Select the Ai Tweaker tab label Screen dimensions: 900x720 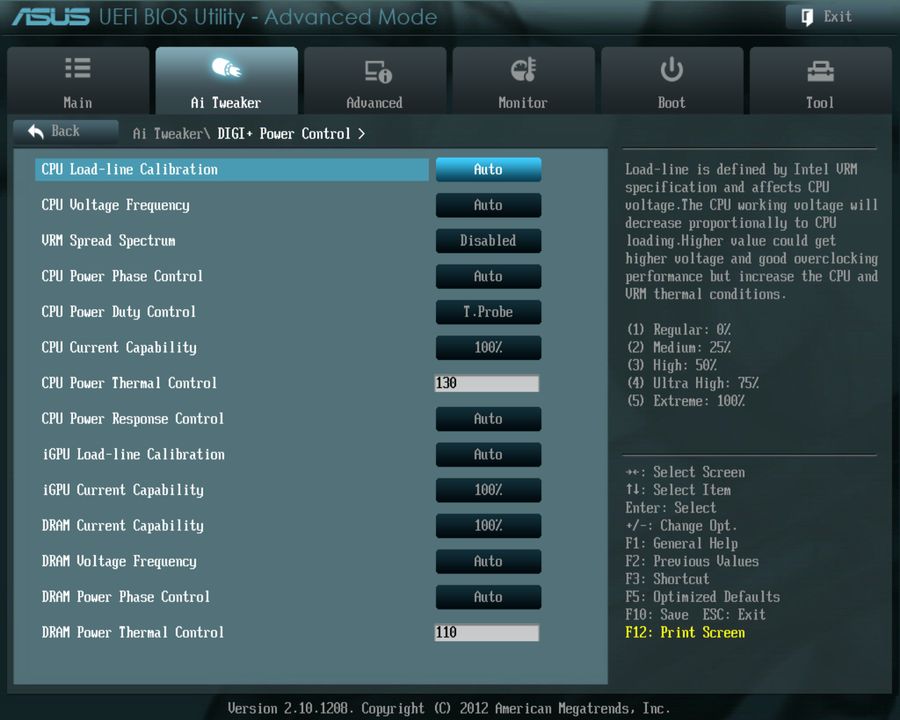pos(226,103)
